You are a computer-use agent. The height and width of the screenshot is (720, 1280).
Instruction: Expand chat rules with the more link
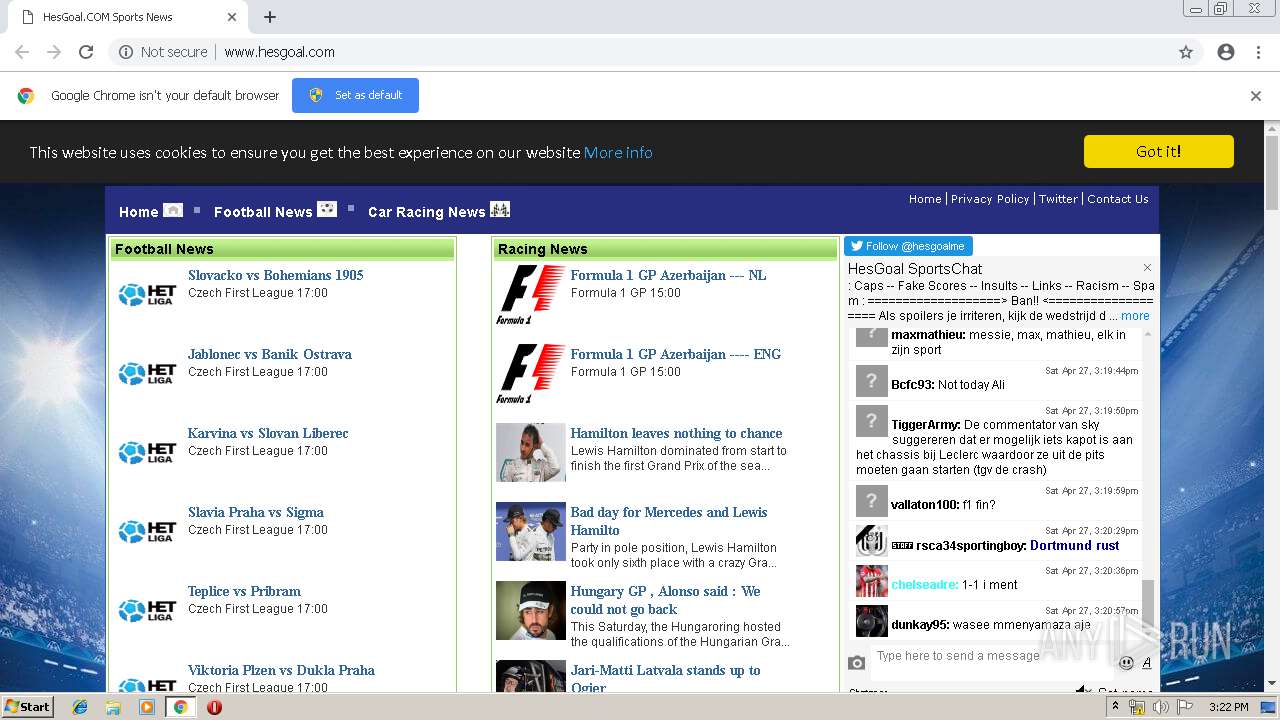point(1135,316)
